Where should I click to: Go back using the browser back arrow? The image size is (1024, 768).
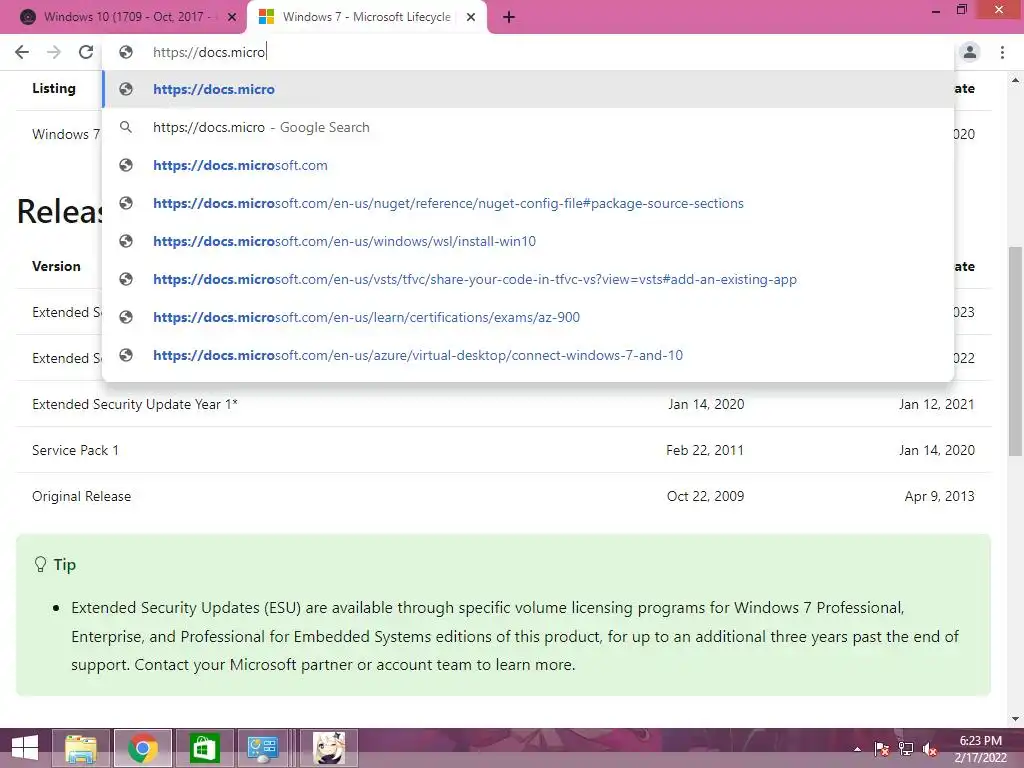pyautogui.click(x=22, y=52)
